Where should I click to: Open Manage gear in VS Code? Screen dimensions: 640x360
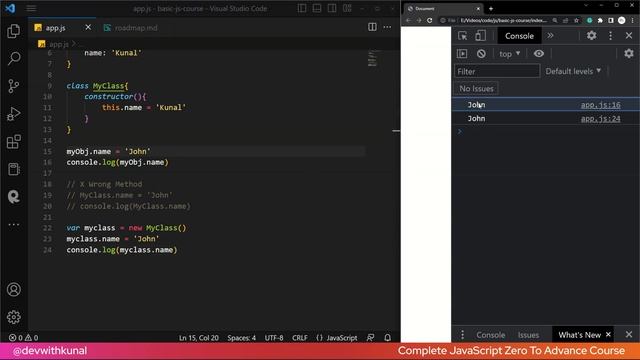click(x=13, y=317)
